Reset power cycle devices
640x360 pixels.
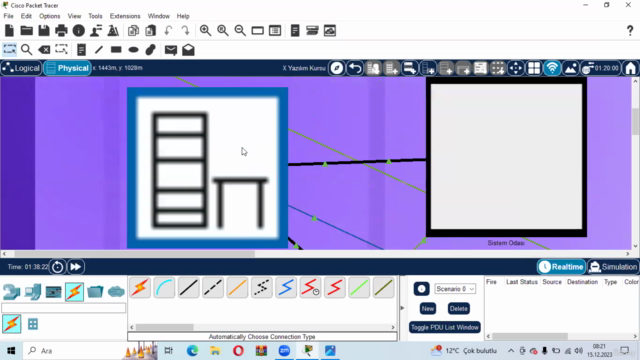click(x=58, y=267)
